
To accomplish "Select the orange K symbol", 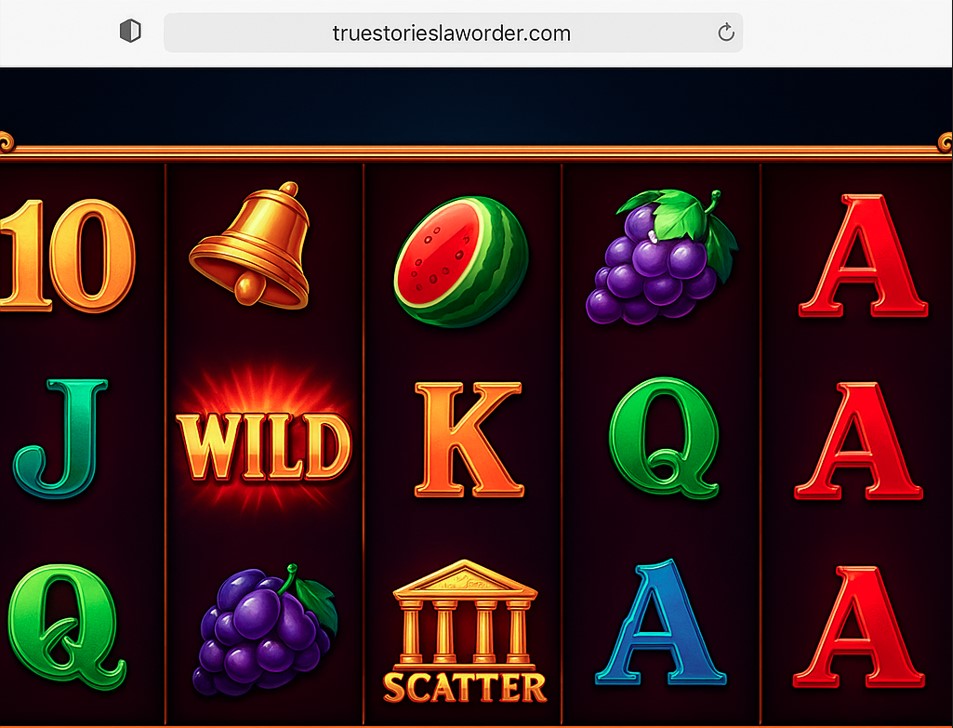I will pyautogui.click(x=469, y=439).
